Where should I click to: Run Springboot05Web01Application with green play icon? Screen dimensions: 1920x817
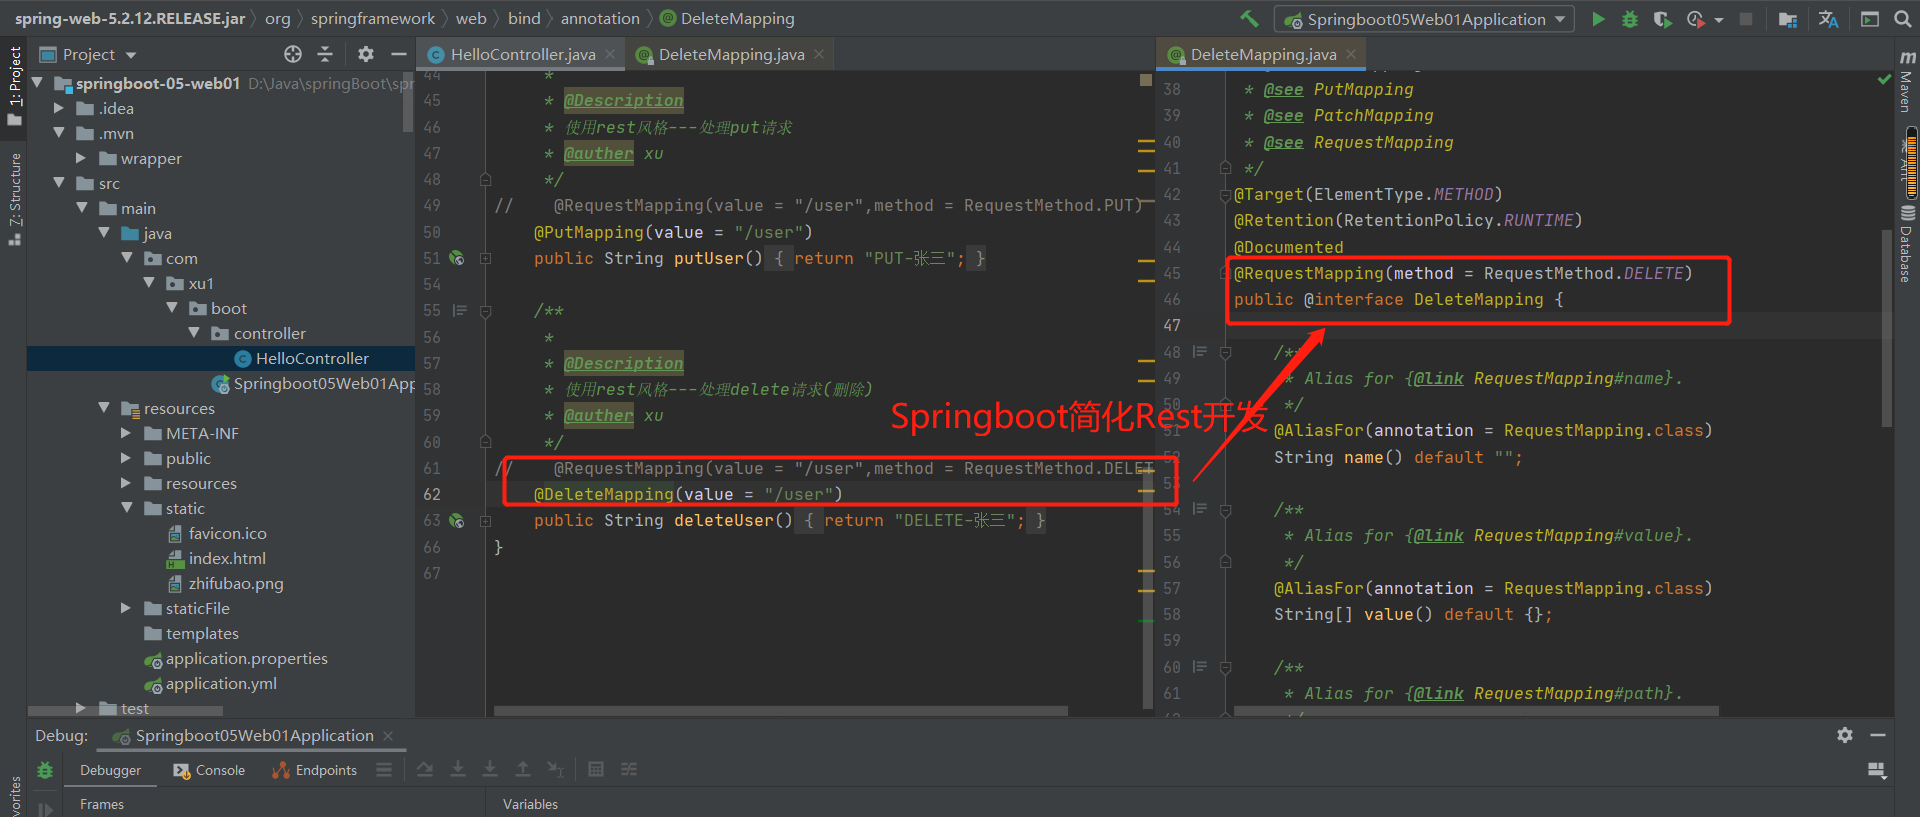click(1598, 19)
